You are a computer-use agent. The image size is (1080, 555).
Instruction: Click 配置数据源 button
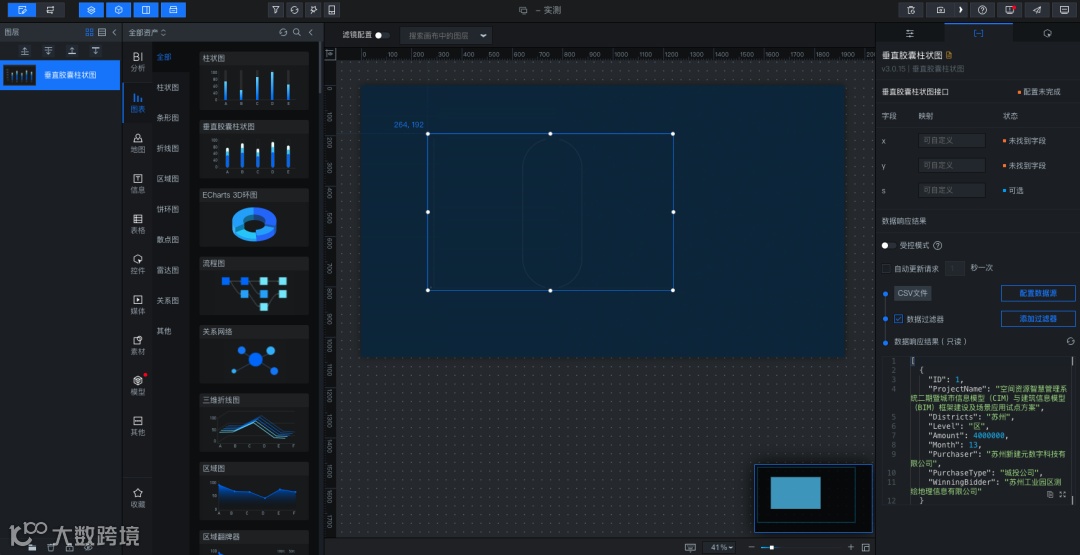[1038, 293]
